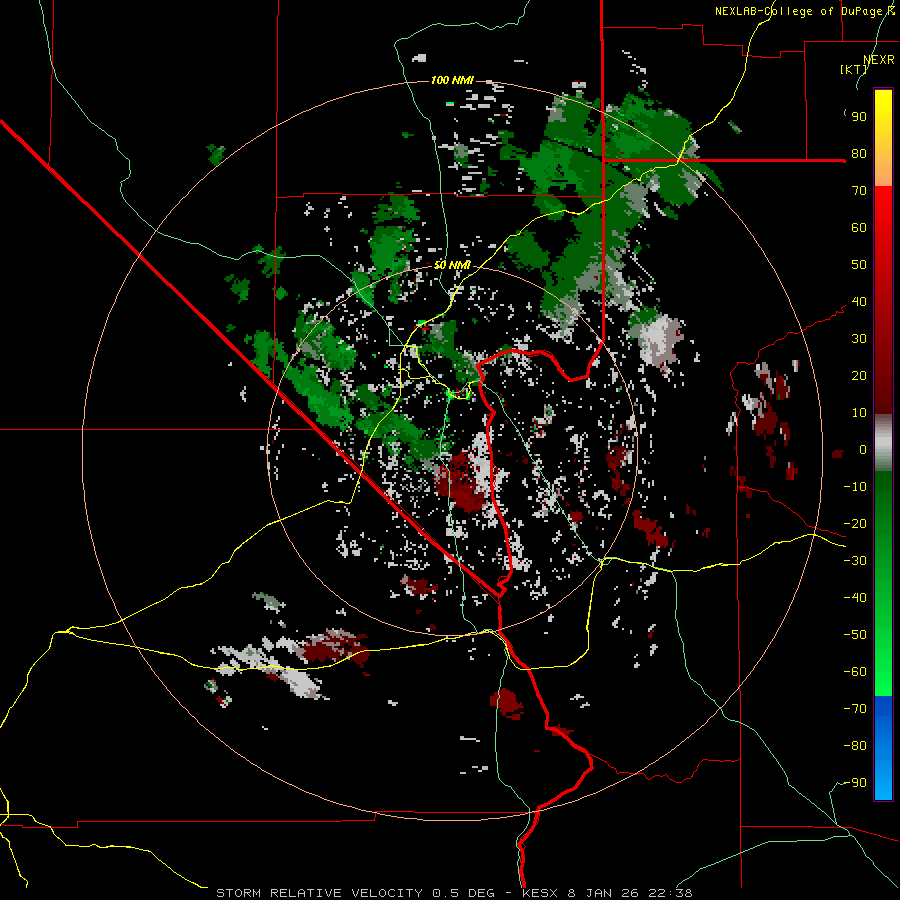The height and width of the screenshot is (900, 900).
Task: Click the blue segment of the color bar
Action: (x=883, y=748)
